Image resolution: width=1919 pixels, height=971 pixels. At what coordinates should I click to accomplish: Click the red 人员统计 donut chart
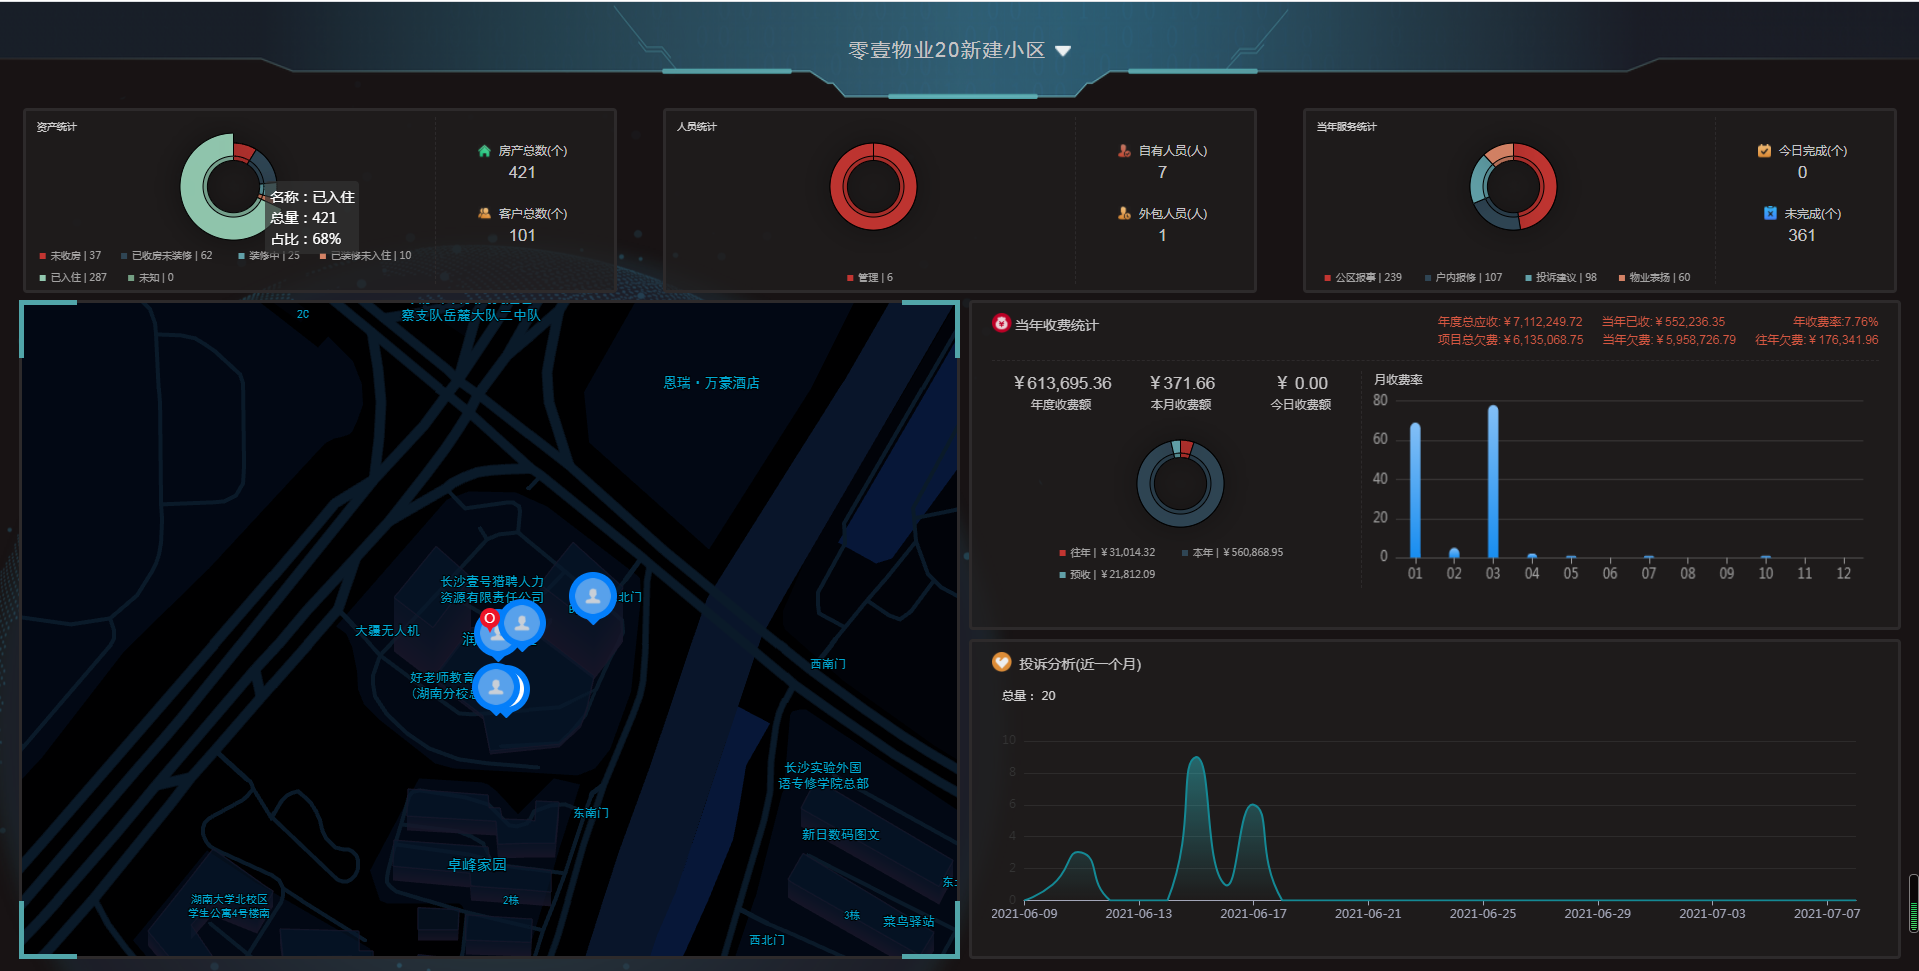873,187
